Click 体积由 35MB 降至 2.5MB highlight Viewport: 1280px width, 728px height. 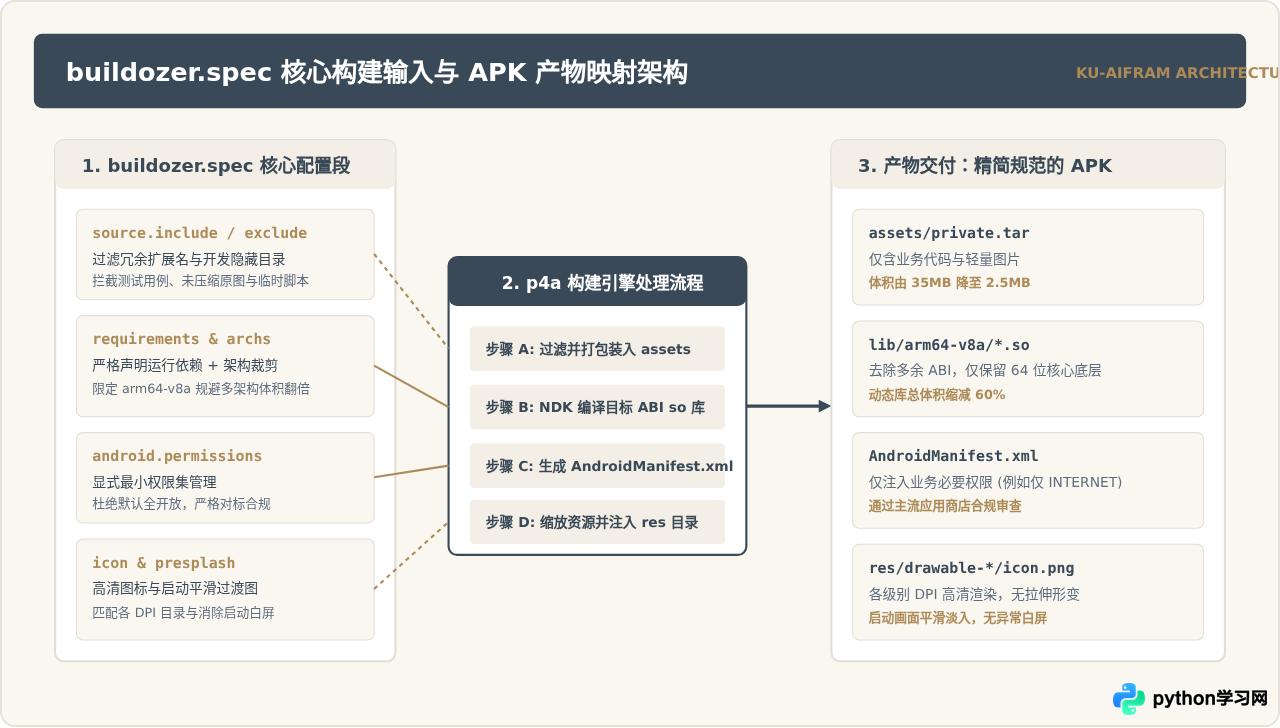pos(949,283)
